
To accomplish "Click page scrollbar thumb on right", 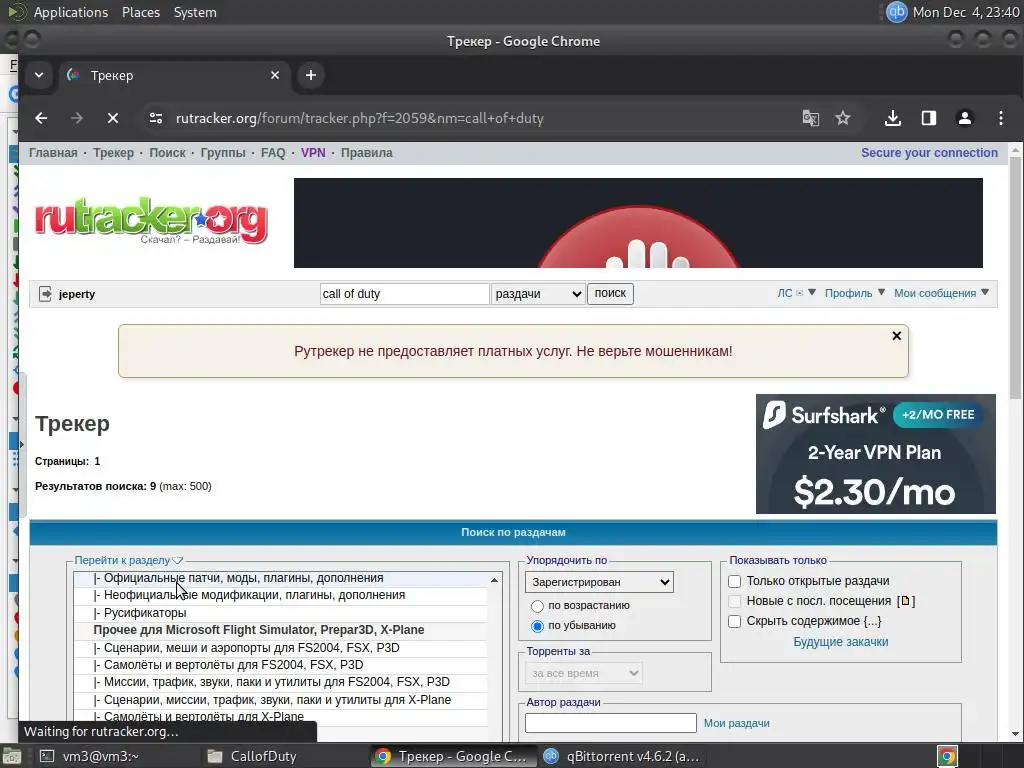I will 1015,277.
